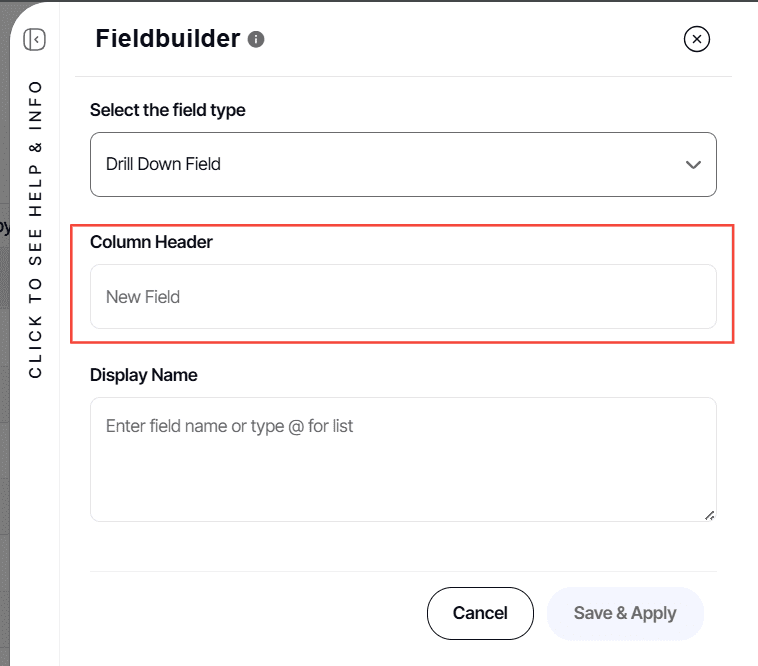This screenshot has width=758, height=666.
Task: Click the dimmed background left of the panel
Action: [4, 387]
